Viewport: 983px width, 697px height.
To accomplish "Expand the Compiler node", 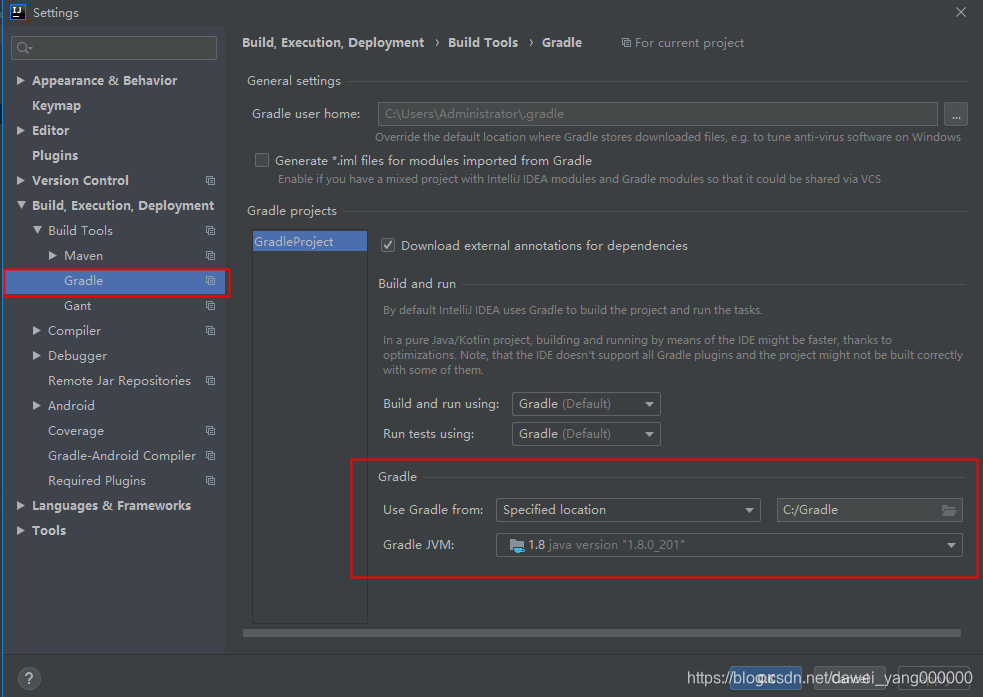I will (37, 330).
